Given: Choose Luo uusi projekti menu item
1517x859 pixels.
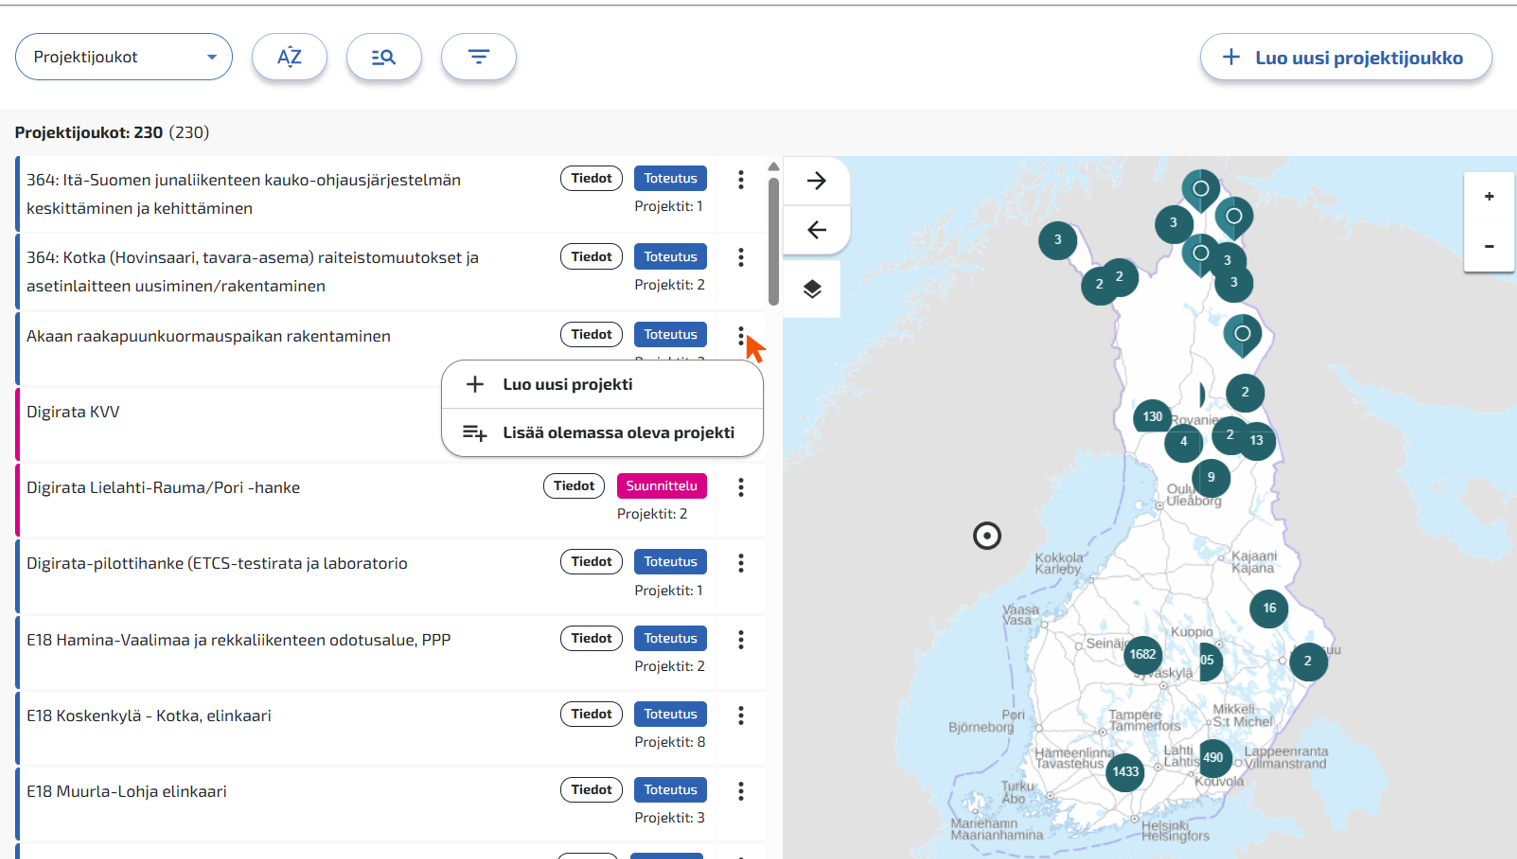Looking at the screenshot, I should tap(602, 384).
